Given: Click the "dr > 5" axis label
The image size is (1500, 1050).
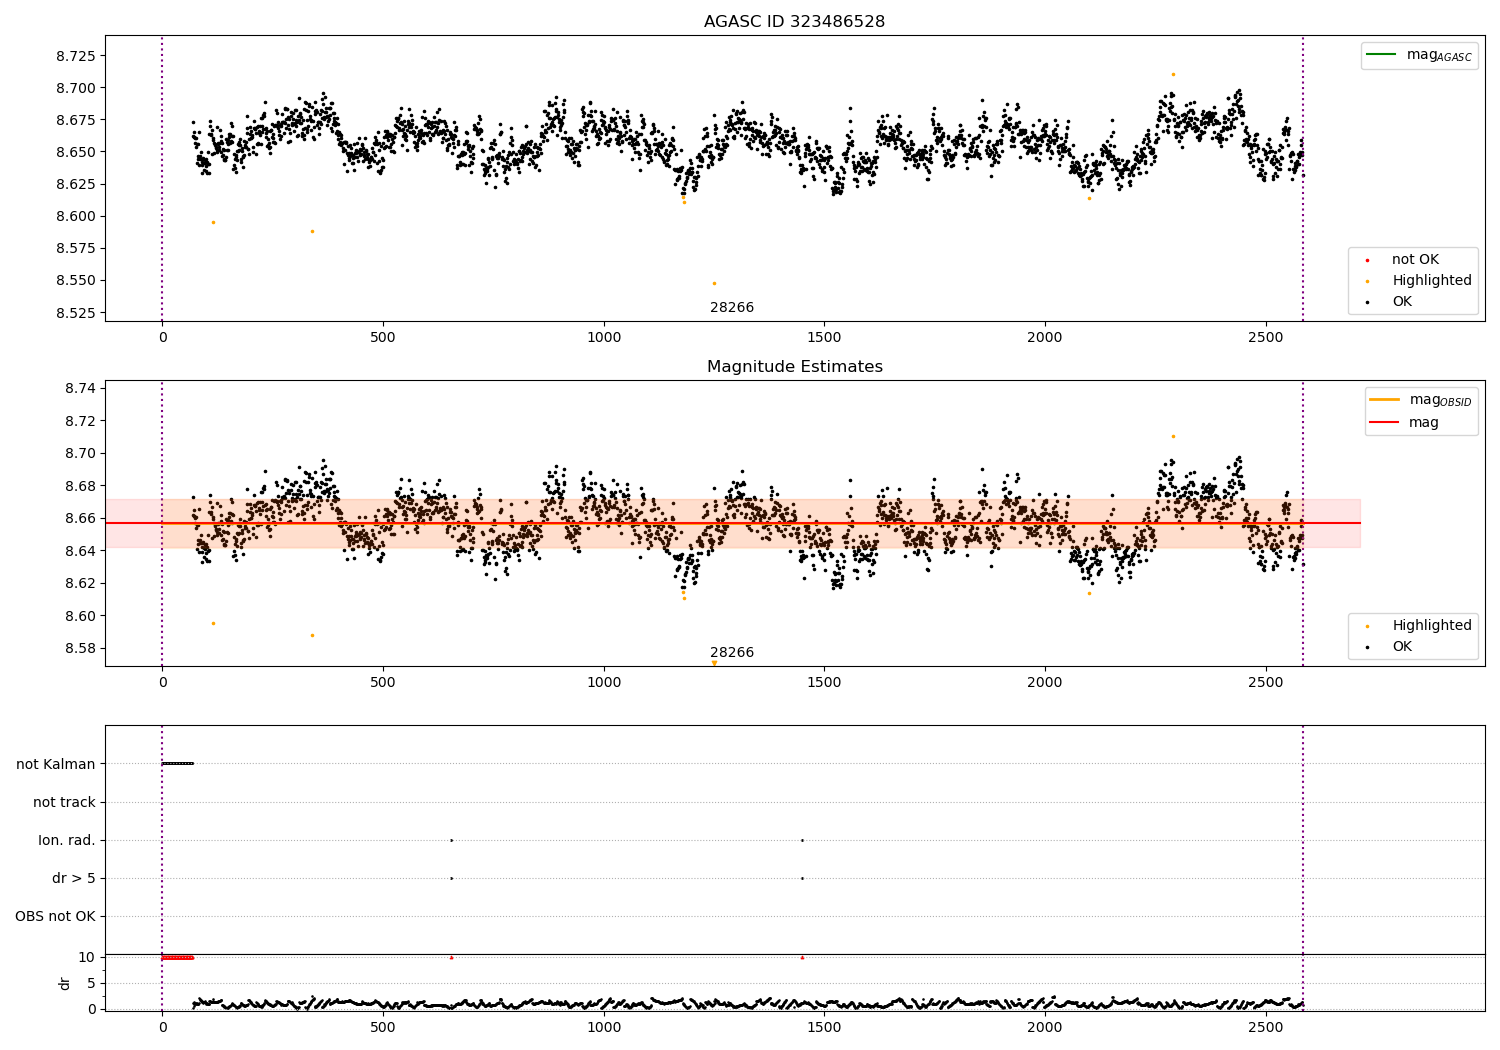Looking at the screenshot, I should tap(73, 878).
